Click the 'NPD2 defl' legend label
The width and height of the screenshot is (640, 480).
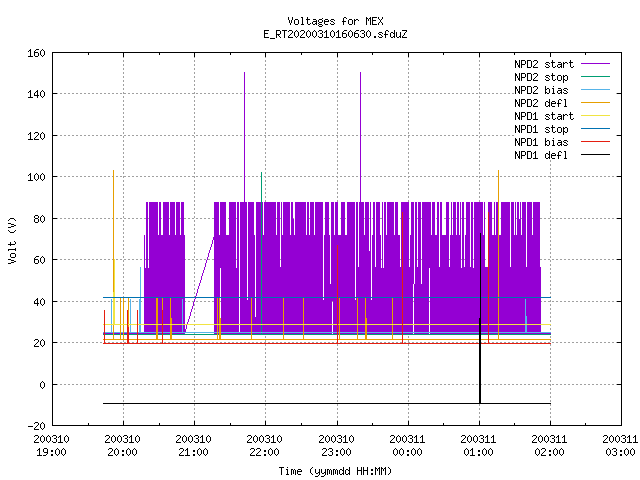pyautogui.click(x=541, y=103)
